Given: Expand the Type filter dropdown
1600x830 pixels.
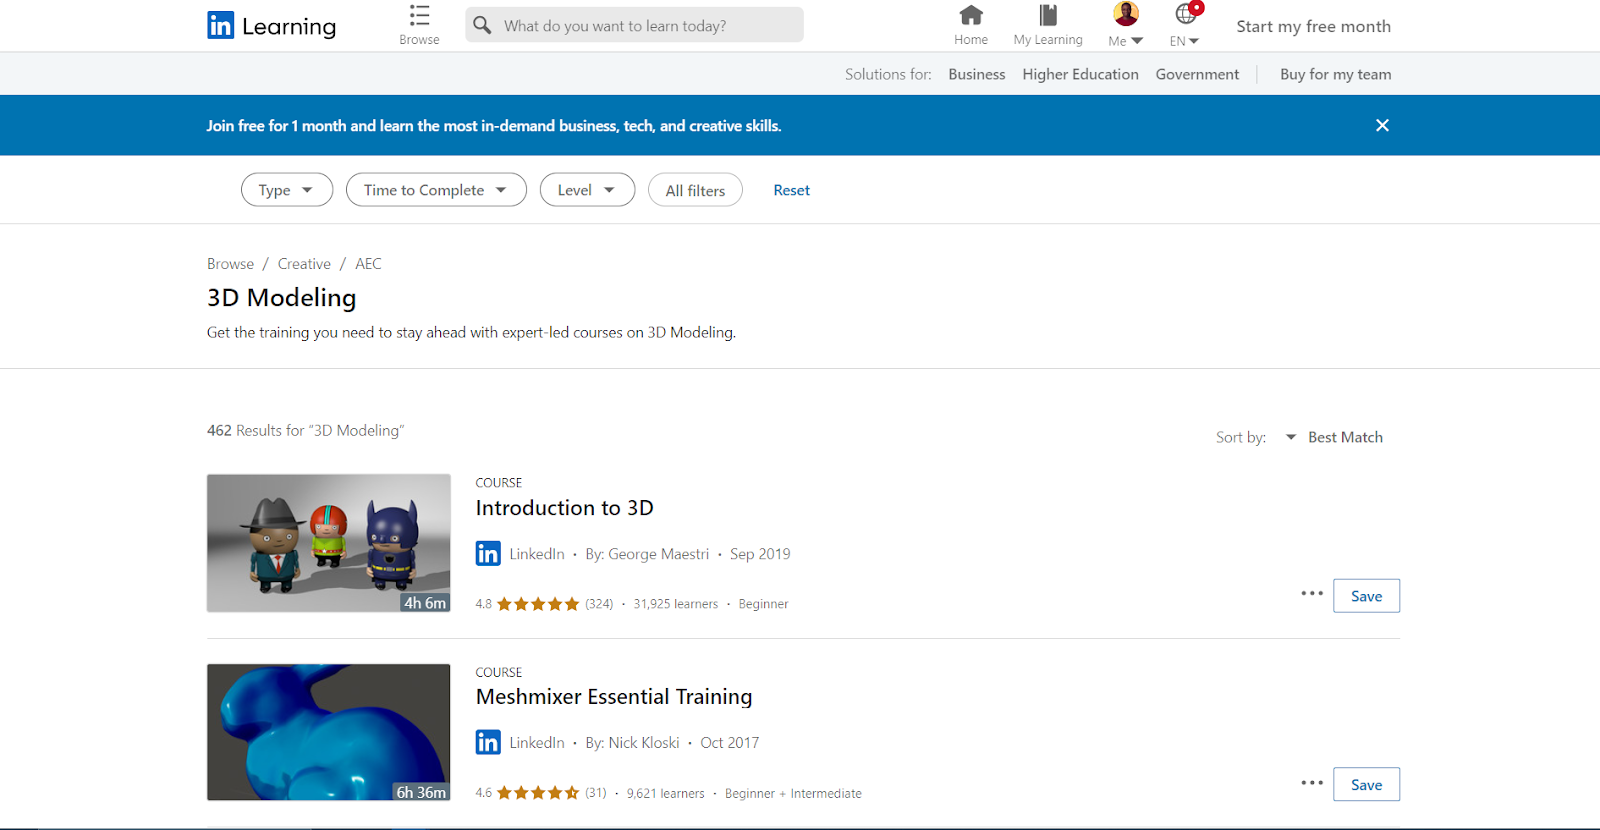Looking at the screenshot, I should (287, 190).
